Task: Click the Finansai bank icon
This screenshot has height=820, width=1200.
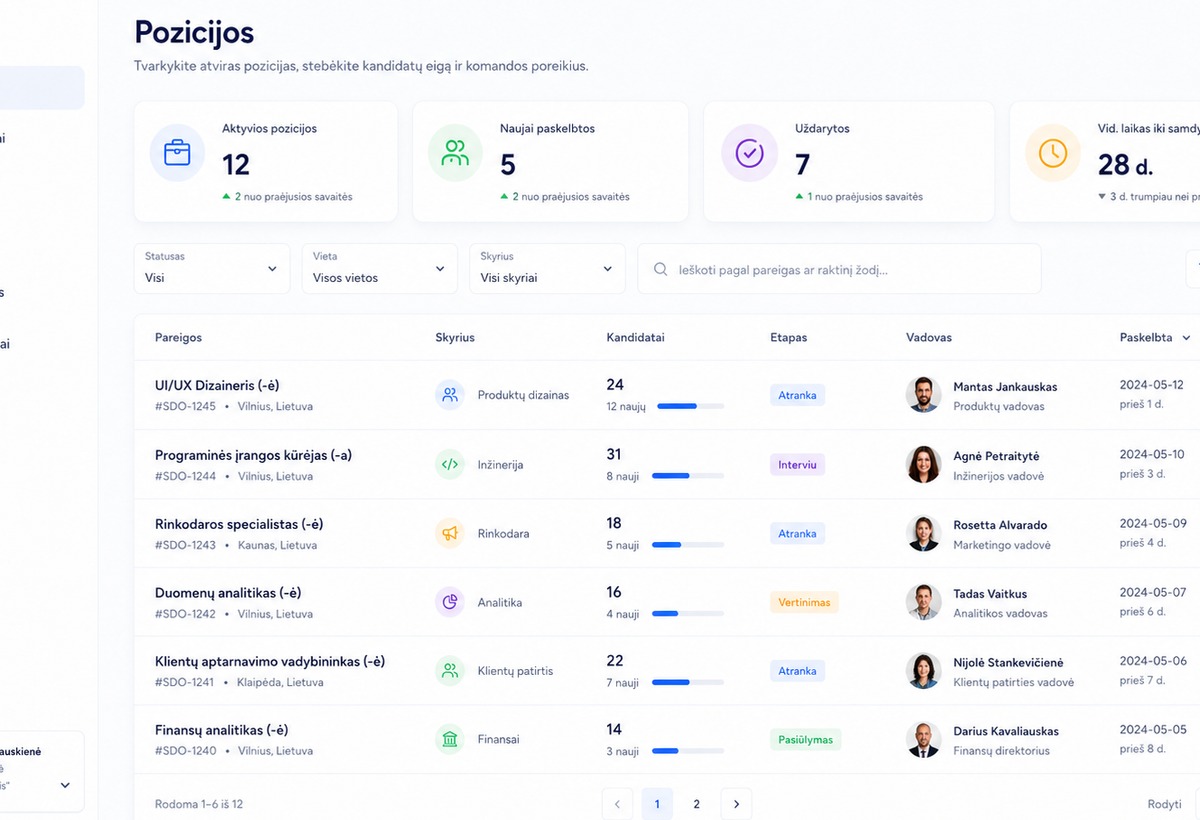Action: click(450, 739)
